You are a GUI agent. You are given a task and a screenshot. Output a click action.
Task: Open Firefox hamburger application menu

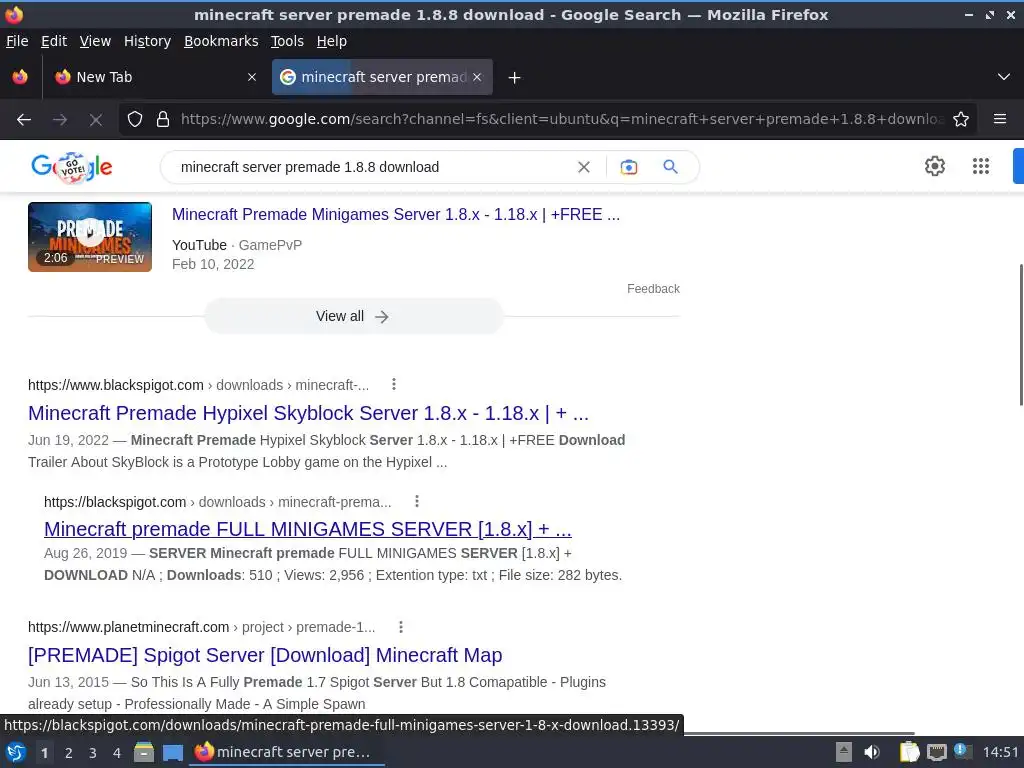click(1000, 119)
